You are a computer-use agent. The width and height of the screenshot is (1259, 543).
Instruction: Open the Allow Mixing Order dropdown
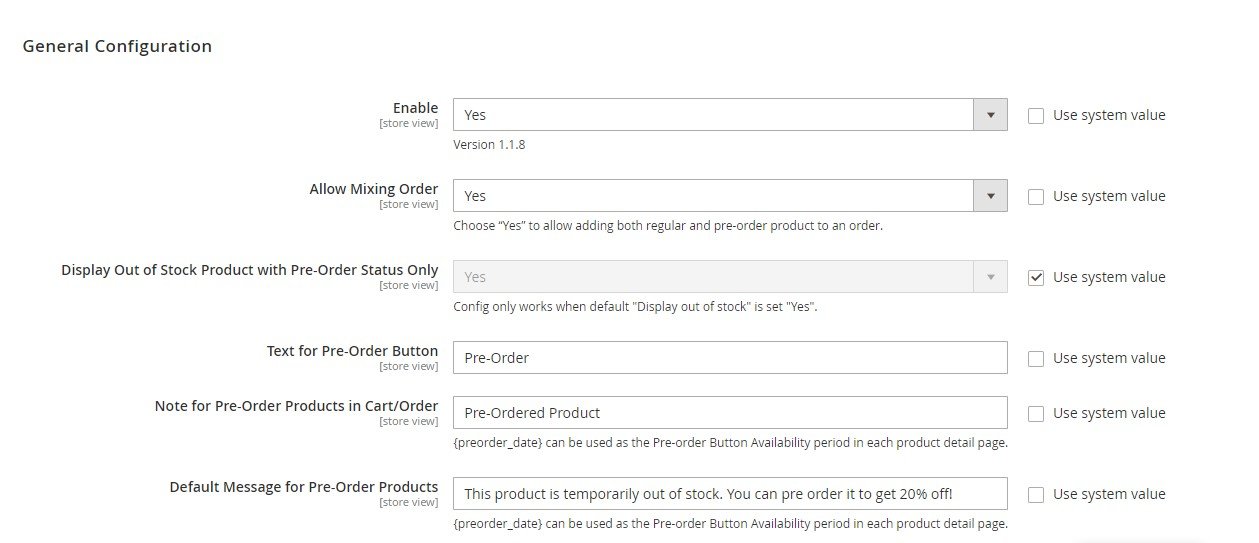click(729, 196)
